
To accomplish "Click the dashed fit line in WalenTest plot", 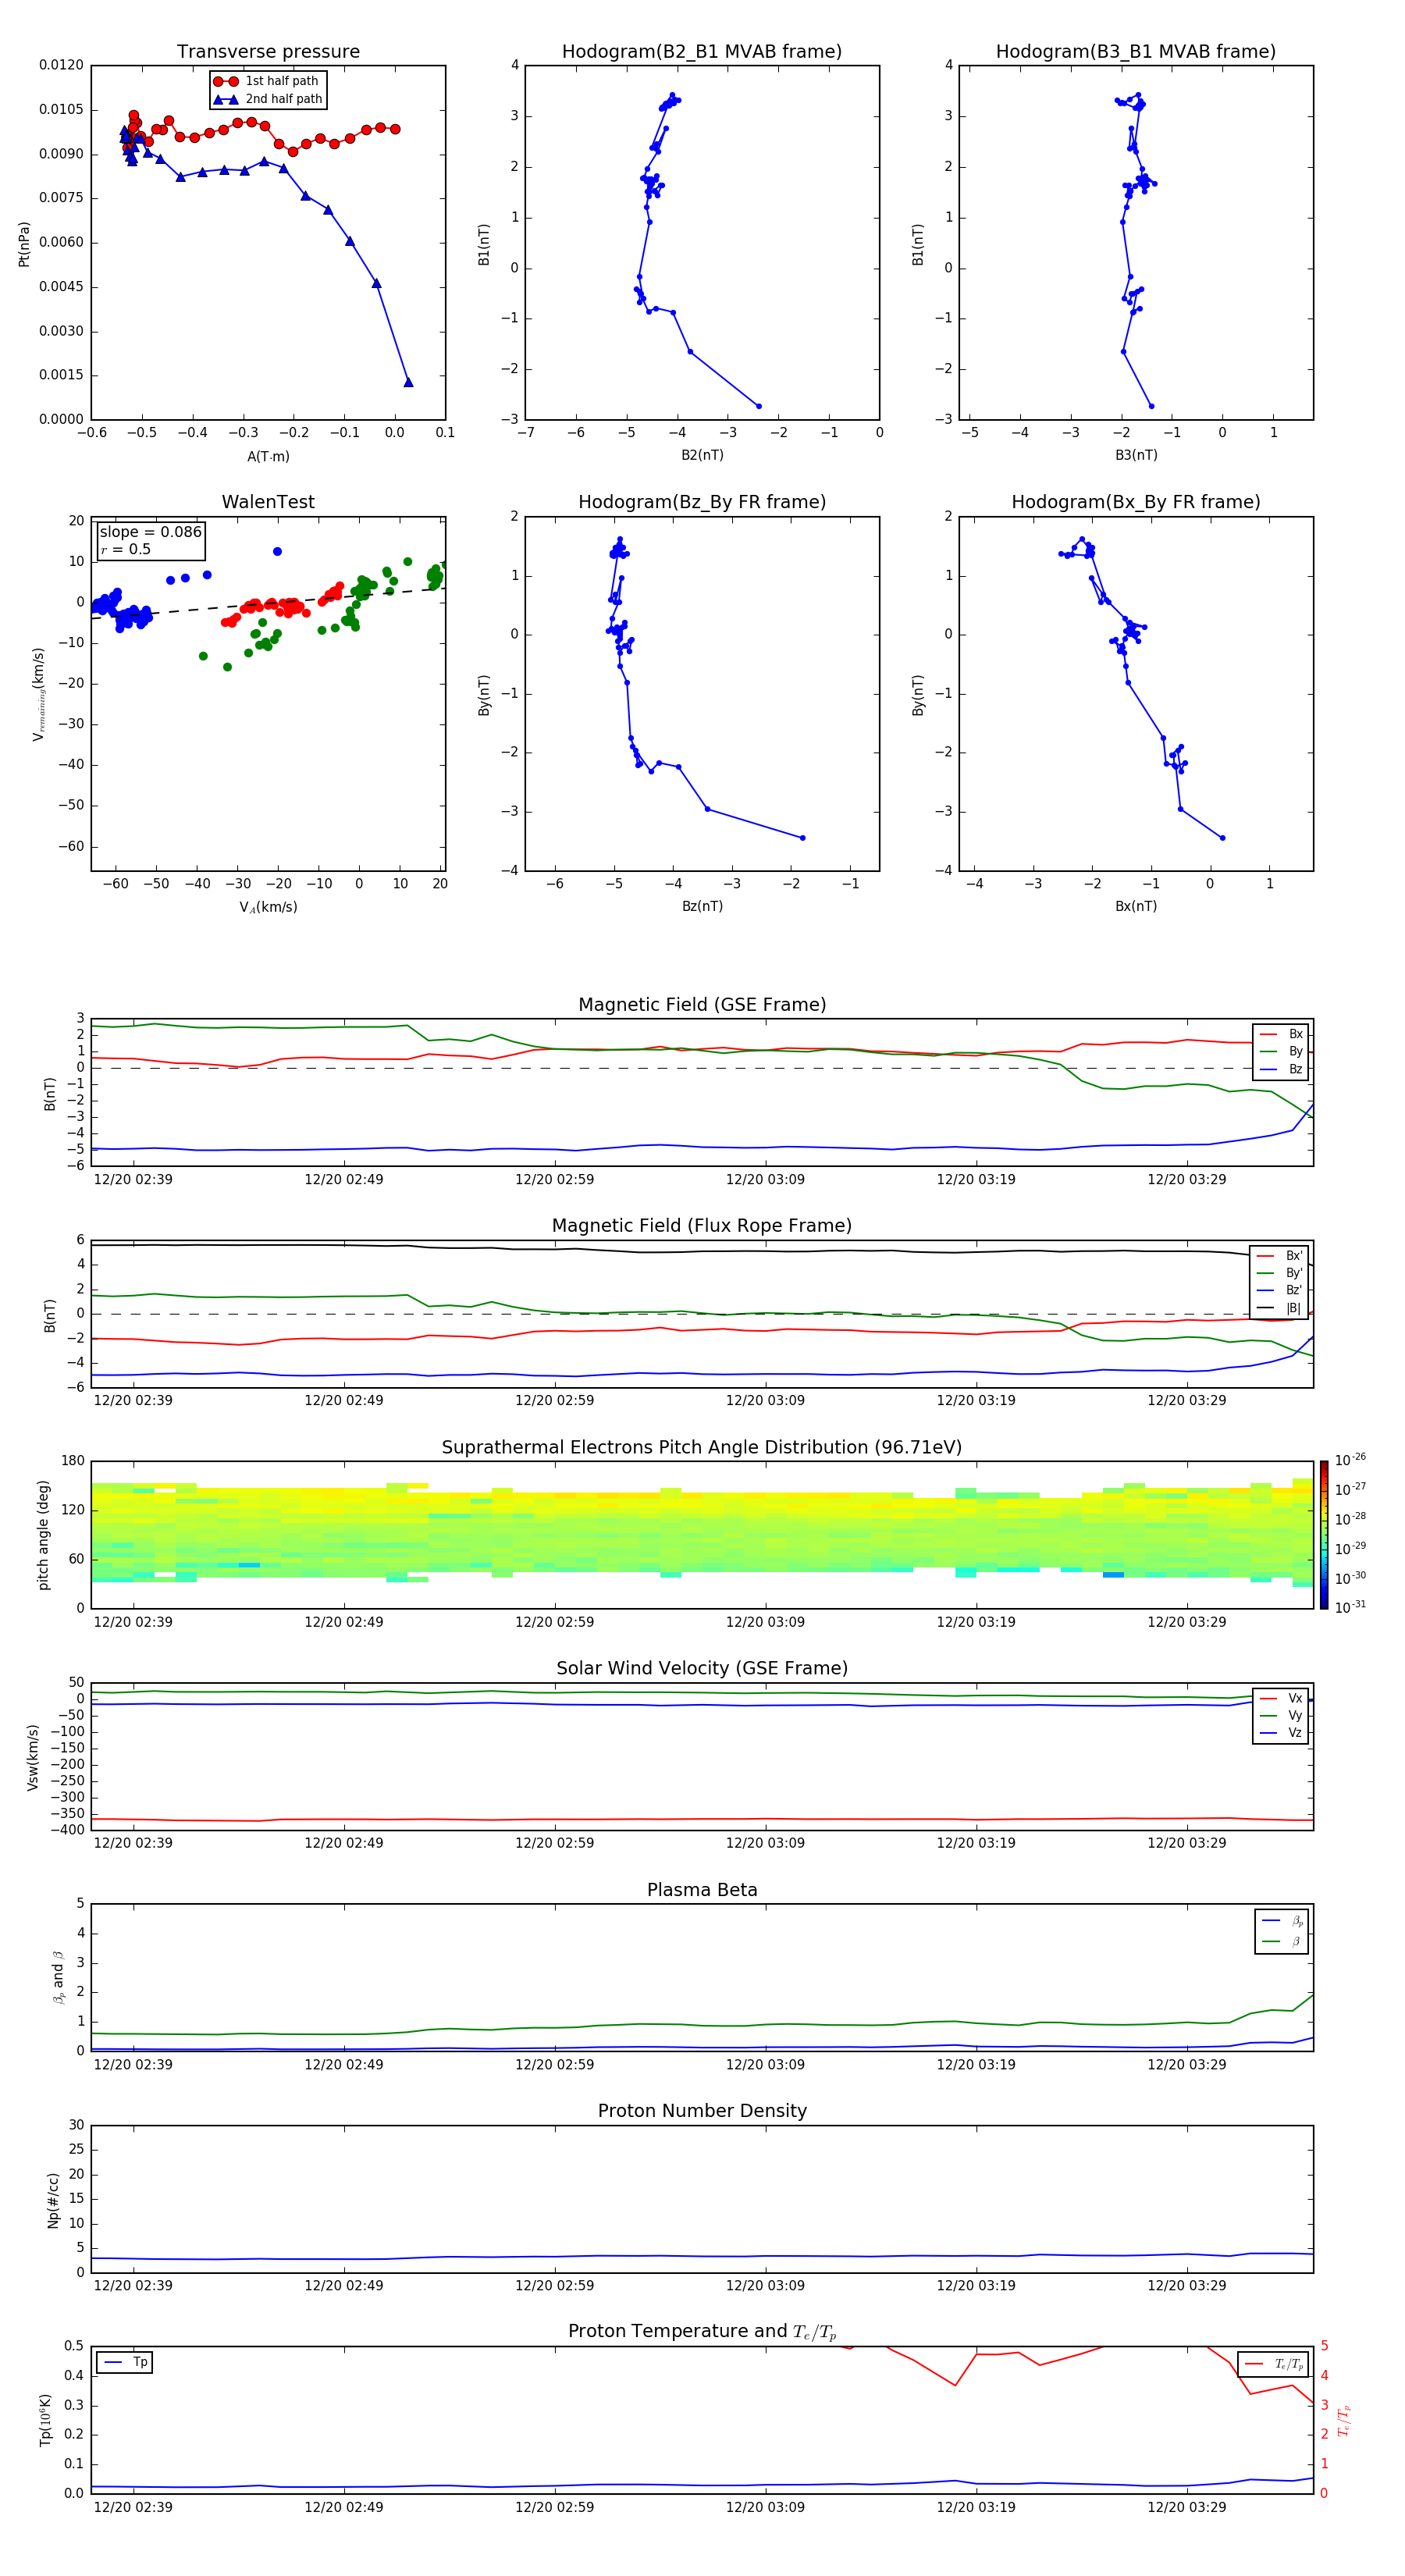I will [268, 603].
